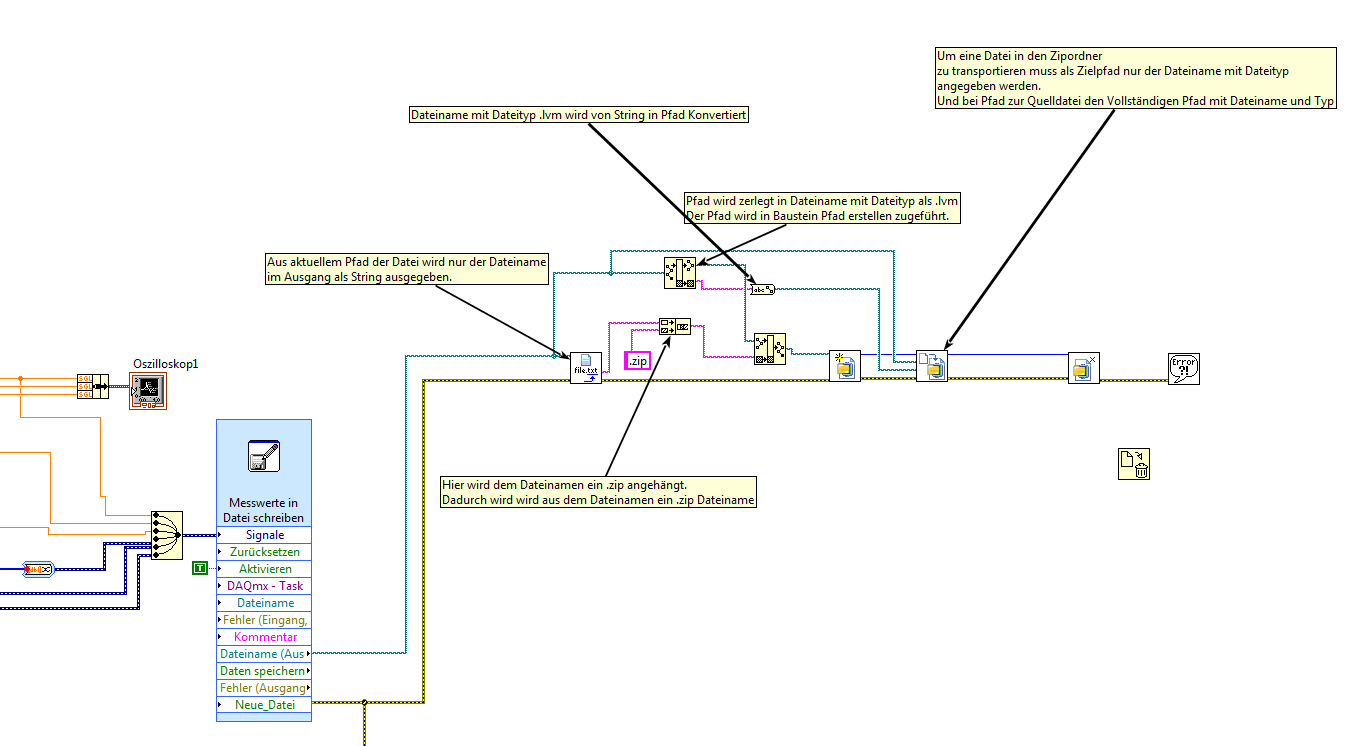Click the SGL build array node

92,386
